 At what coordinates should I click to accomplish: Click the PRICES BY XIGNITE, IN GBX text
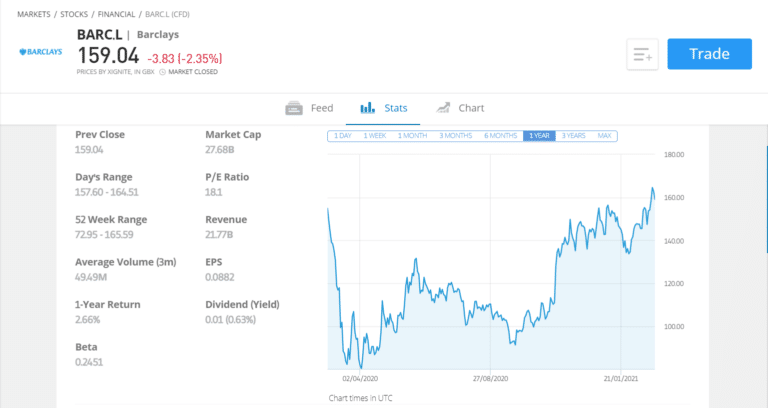pos(115,72)
